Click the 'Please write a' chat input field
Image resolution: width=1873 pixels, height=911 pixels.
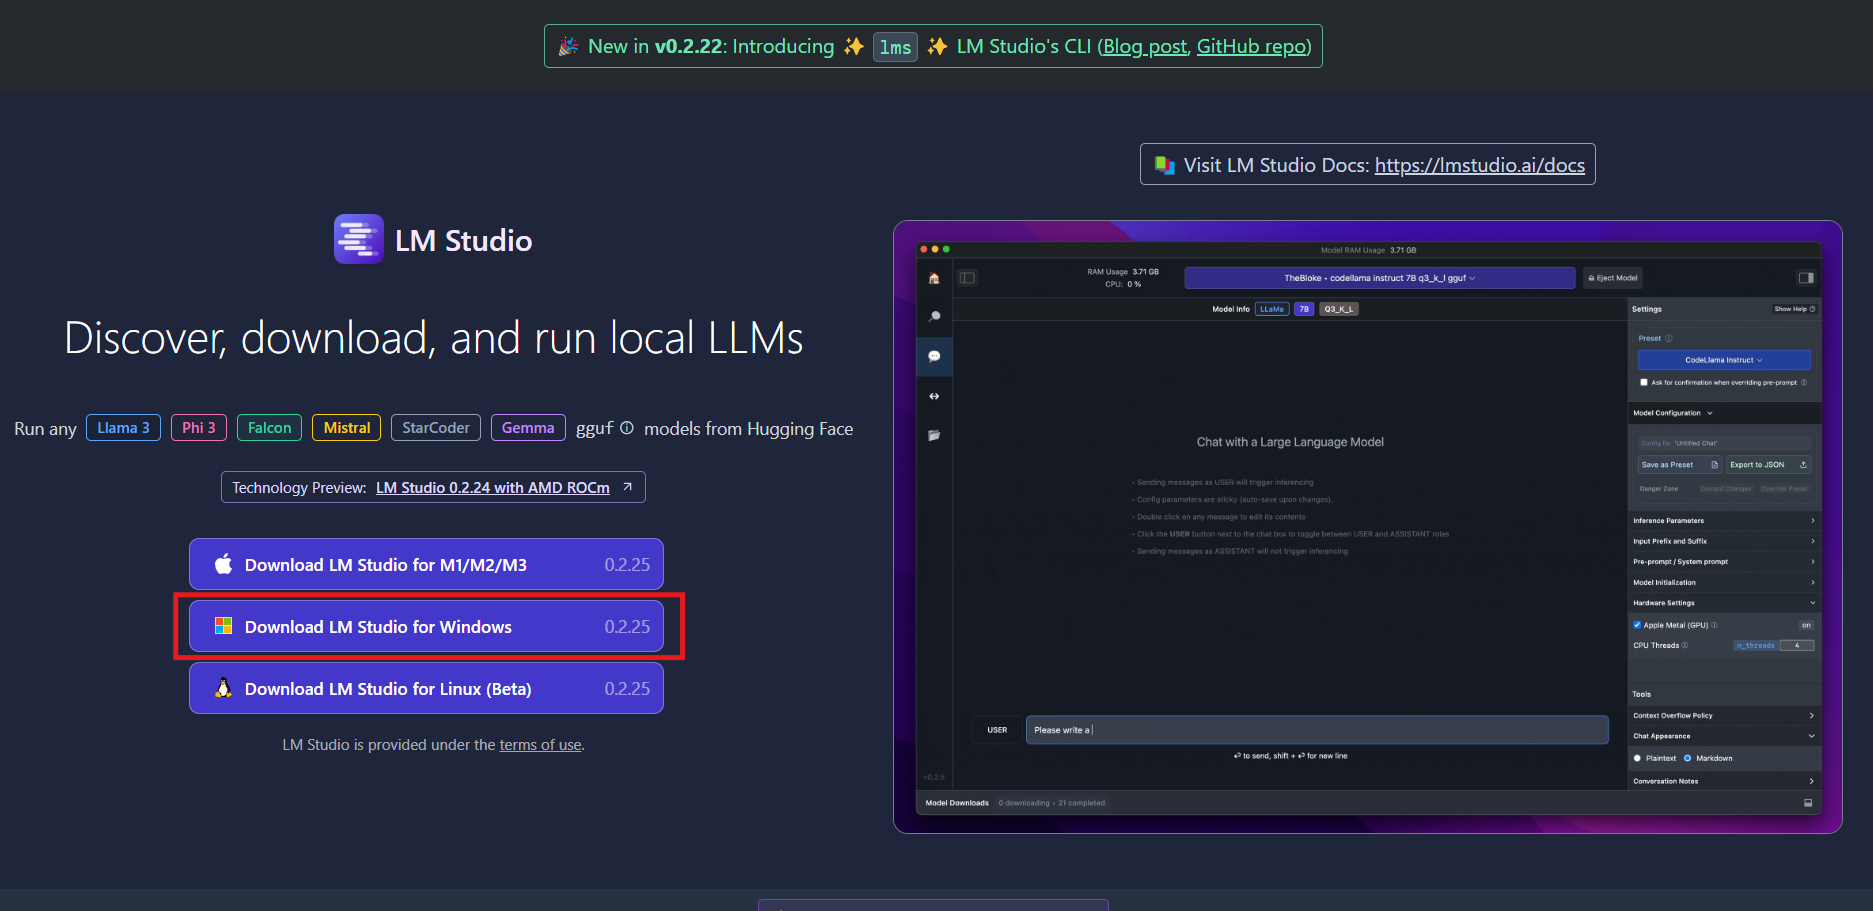coord(1317,730)
